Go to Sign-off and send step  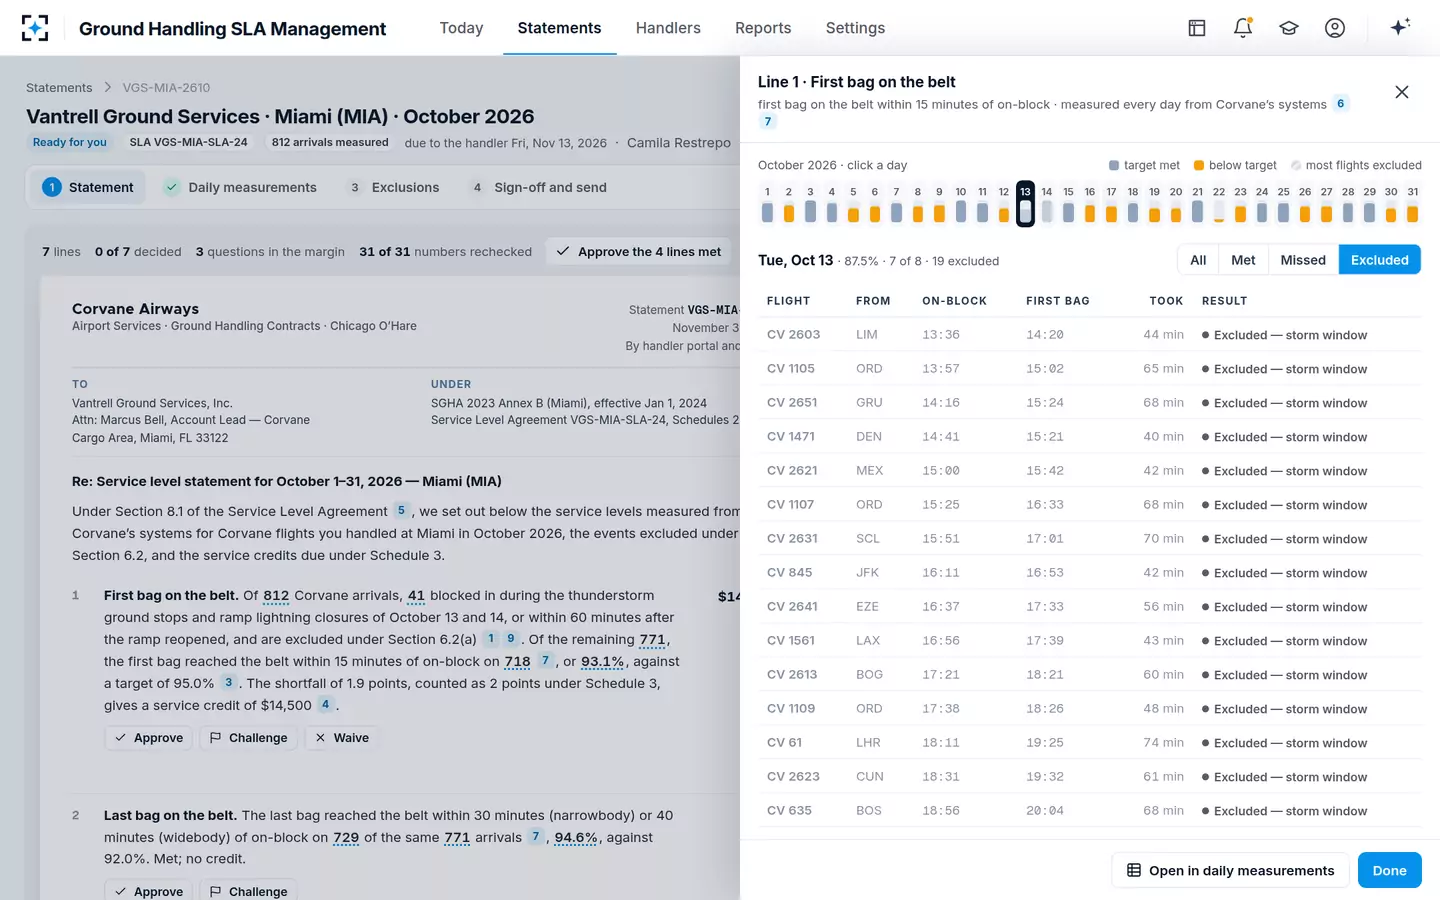(x=538, y=187)
